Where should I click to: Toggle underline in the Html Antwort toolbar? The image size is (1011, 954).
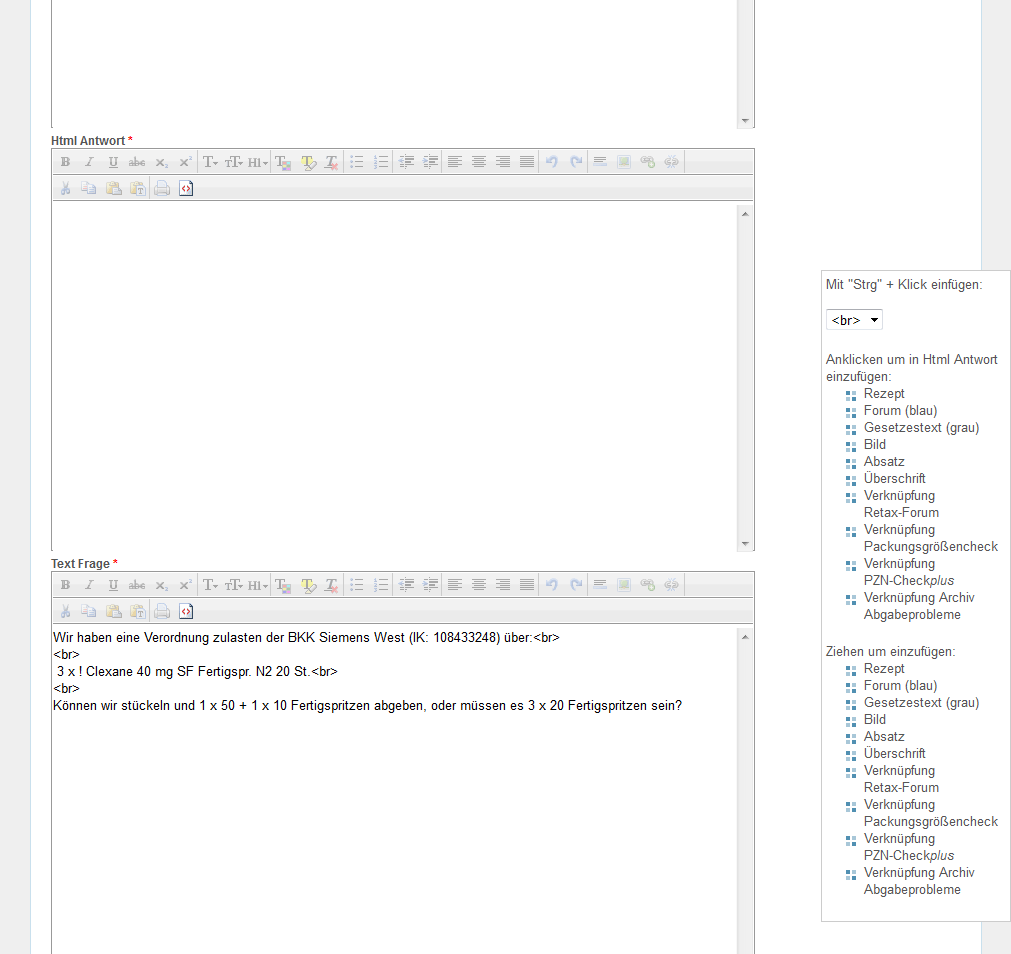pyautogui.click(x=113, y=162)
